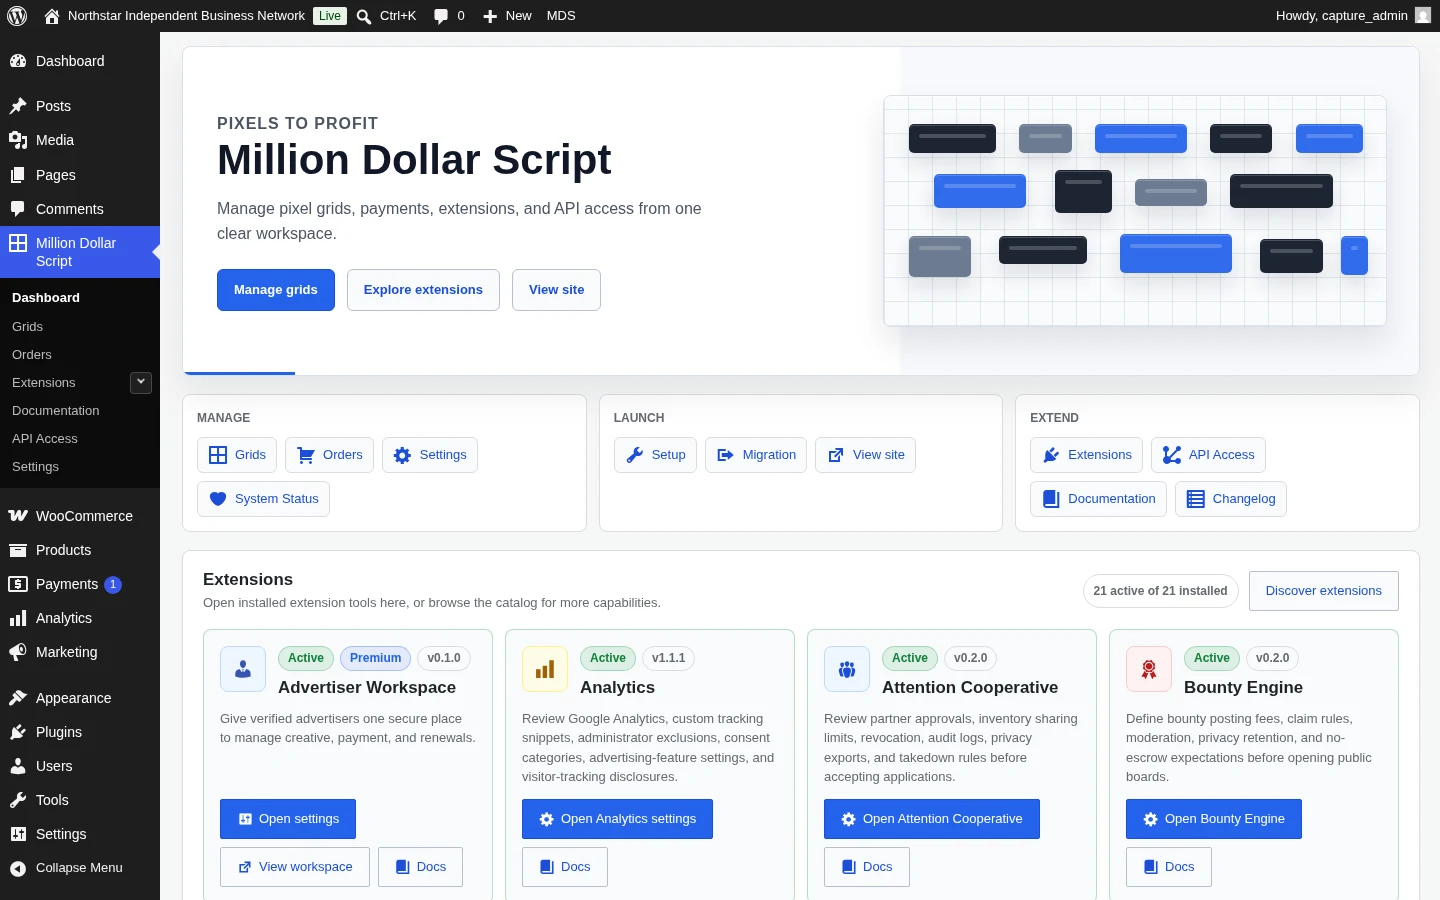The height and width of the screenshot is (900, 1440).
Task: Click the Appearance paintbrush icon
Action: (x=18, y=698)
